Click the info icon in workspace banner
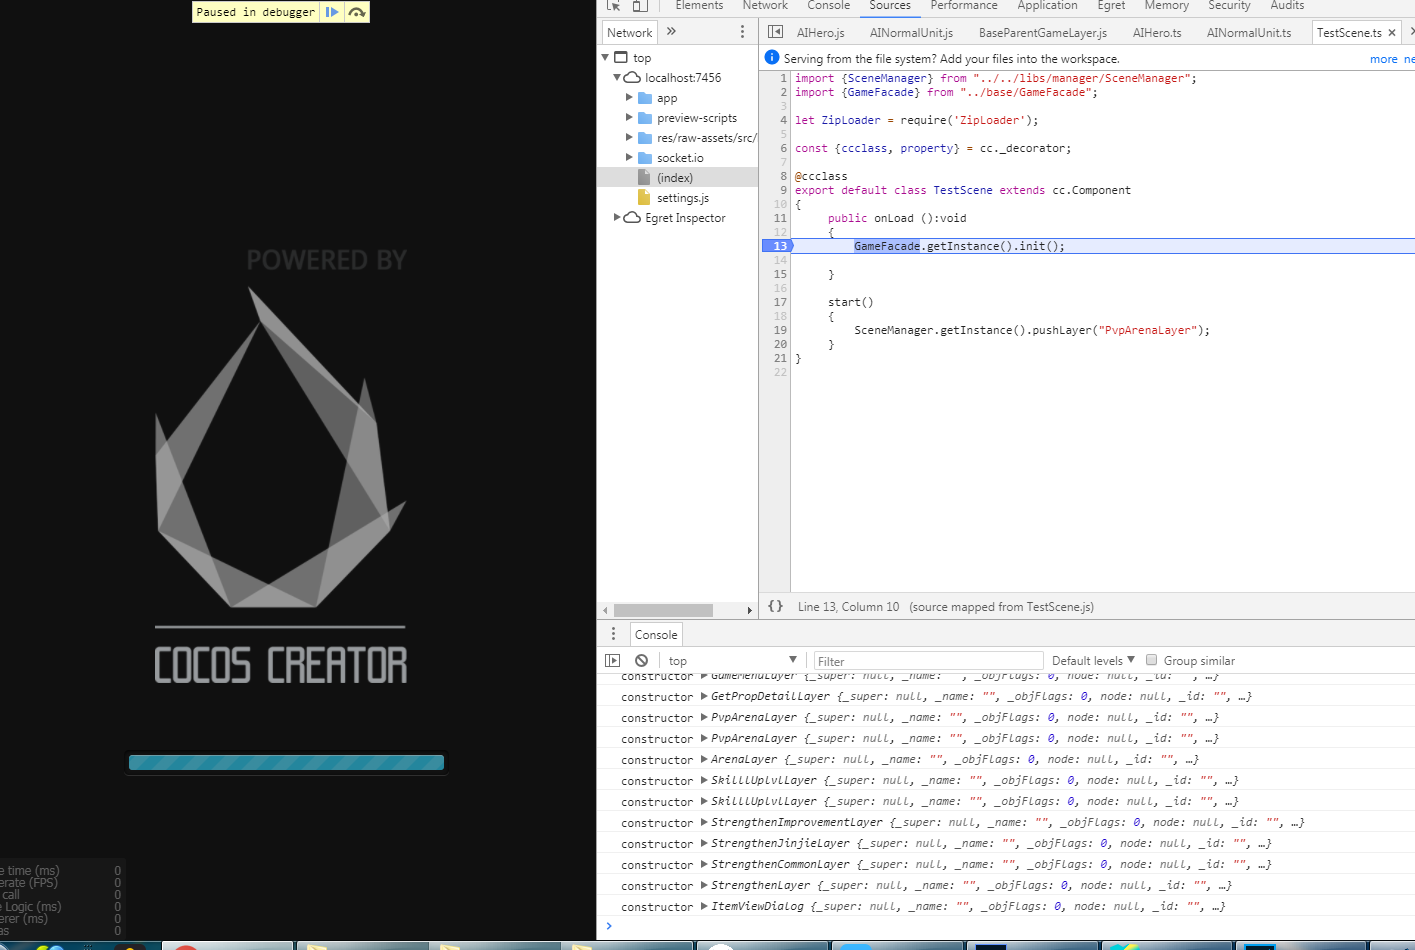The width and height of the screenshot is (1415, 950). pos(771,58)
